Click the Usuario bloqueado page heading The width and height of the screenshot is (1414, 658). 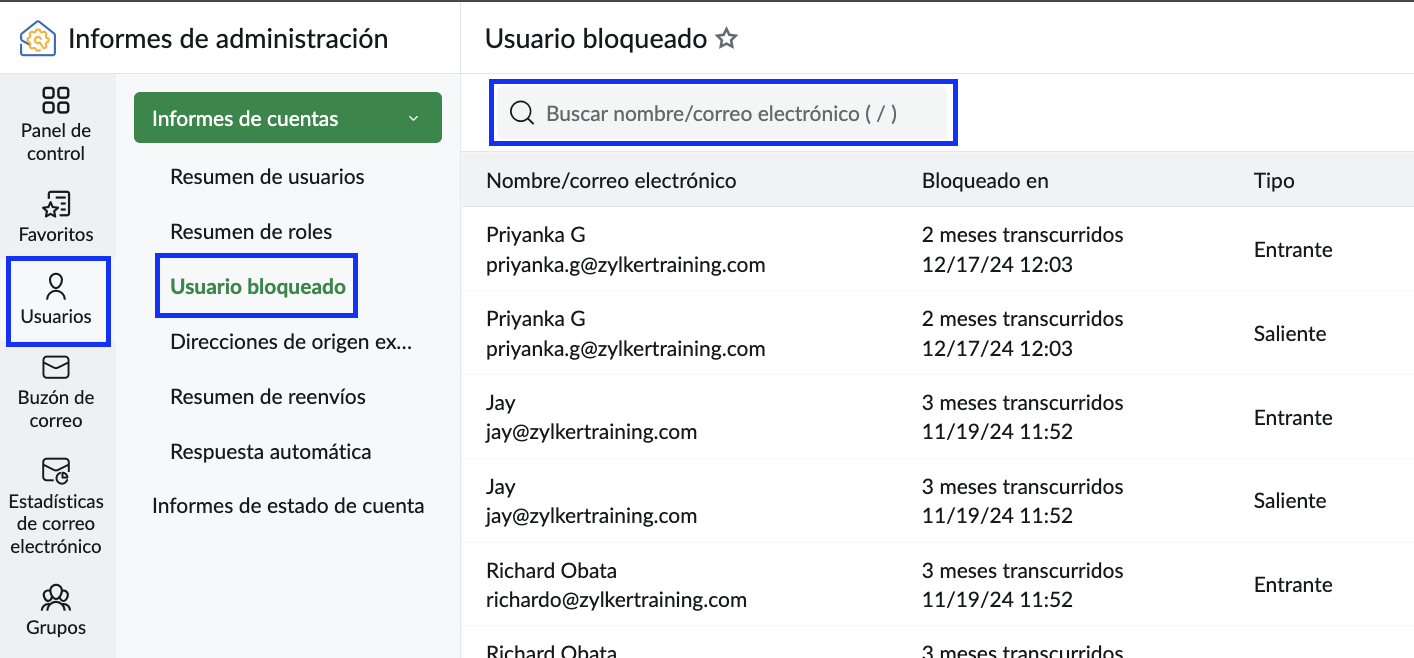pyautogui.click(x=596, y=39)
